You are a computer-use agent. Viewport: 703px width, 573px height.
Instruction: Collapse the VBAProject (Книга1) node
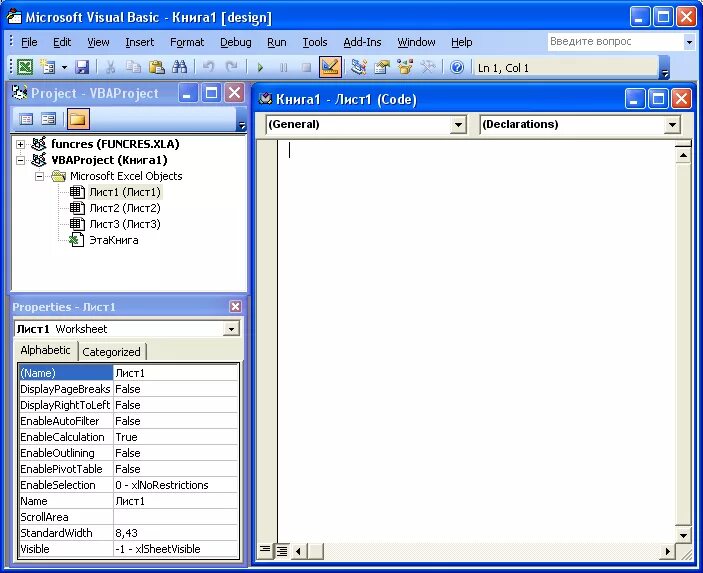tap(20, 160)
